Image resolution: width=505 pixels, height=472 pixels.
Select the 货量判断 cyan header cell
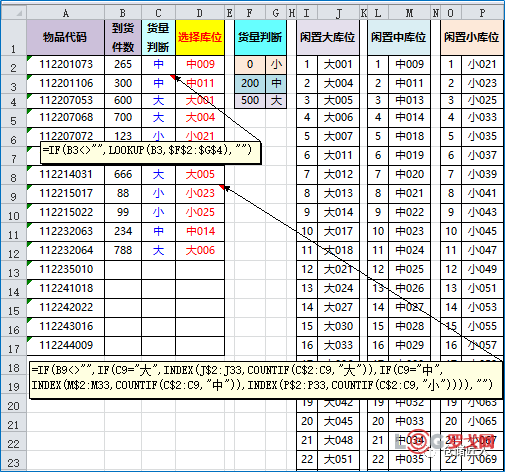coord(260,37)
